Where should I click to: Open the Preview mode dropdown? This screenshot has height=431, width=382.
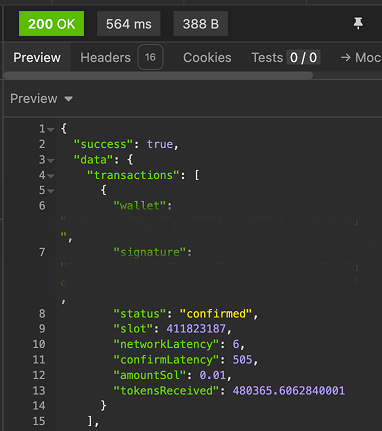coord(41,99)
